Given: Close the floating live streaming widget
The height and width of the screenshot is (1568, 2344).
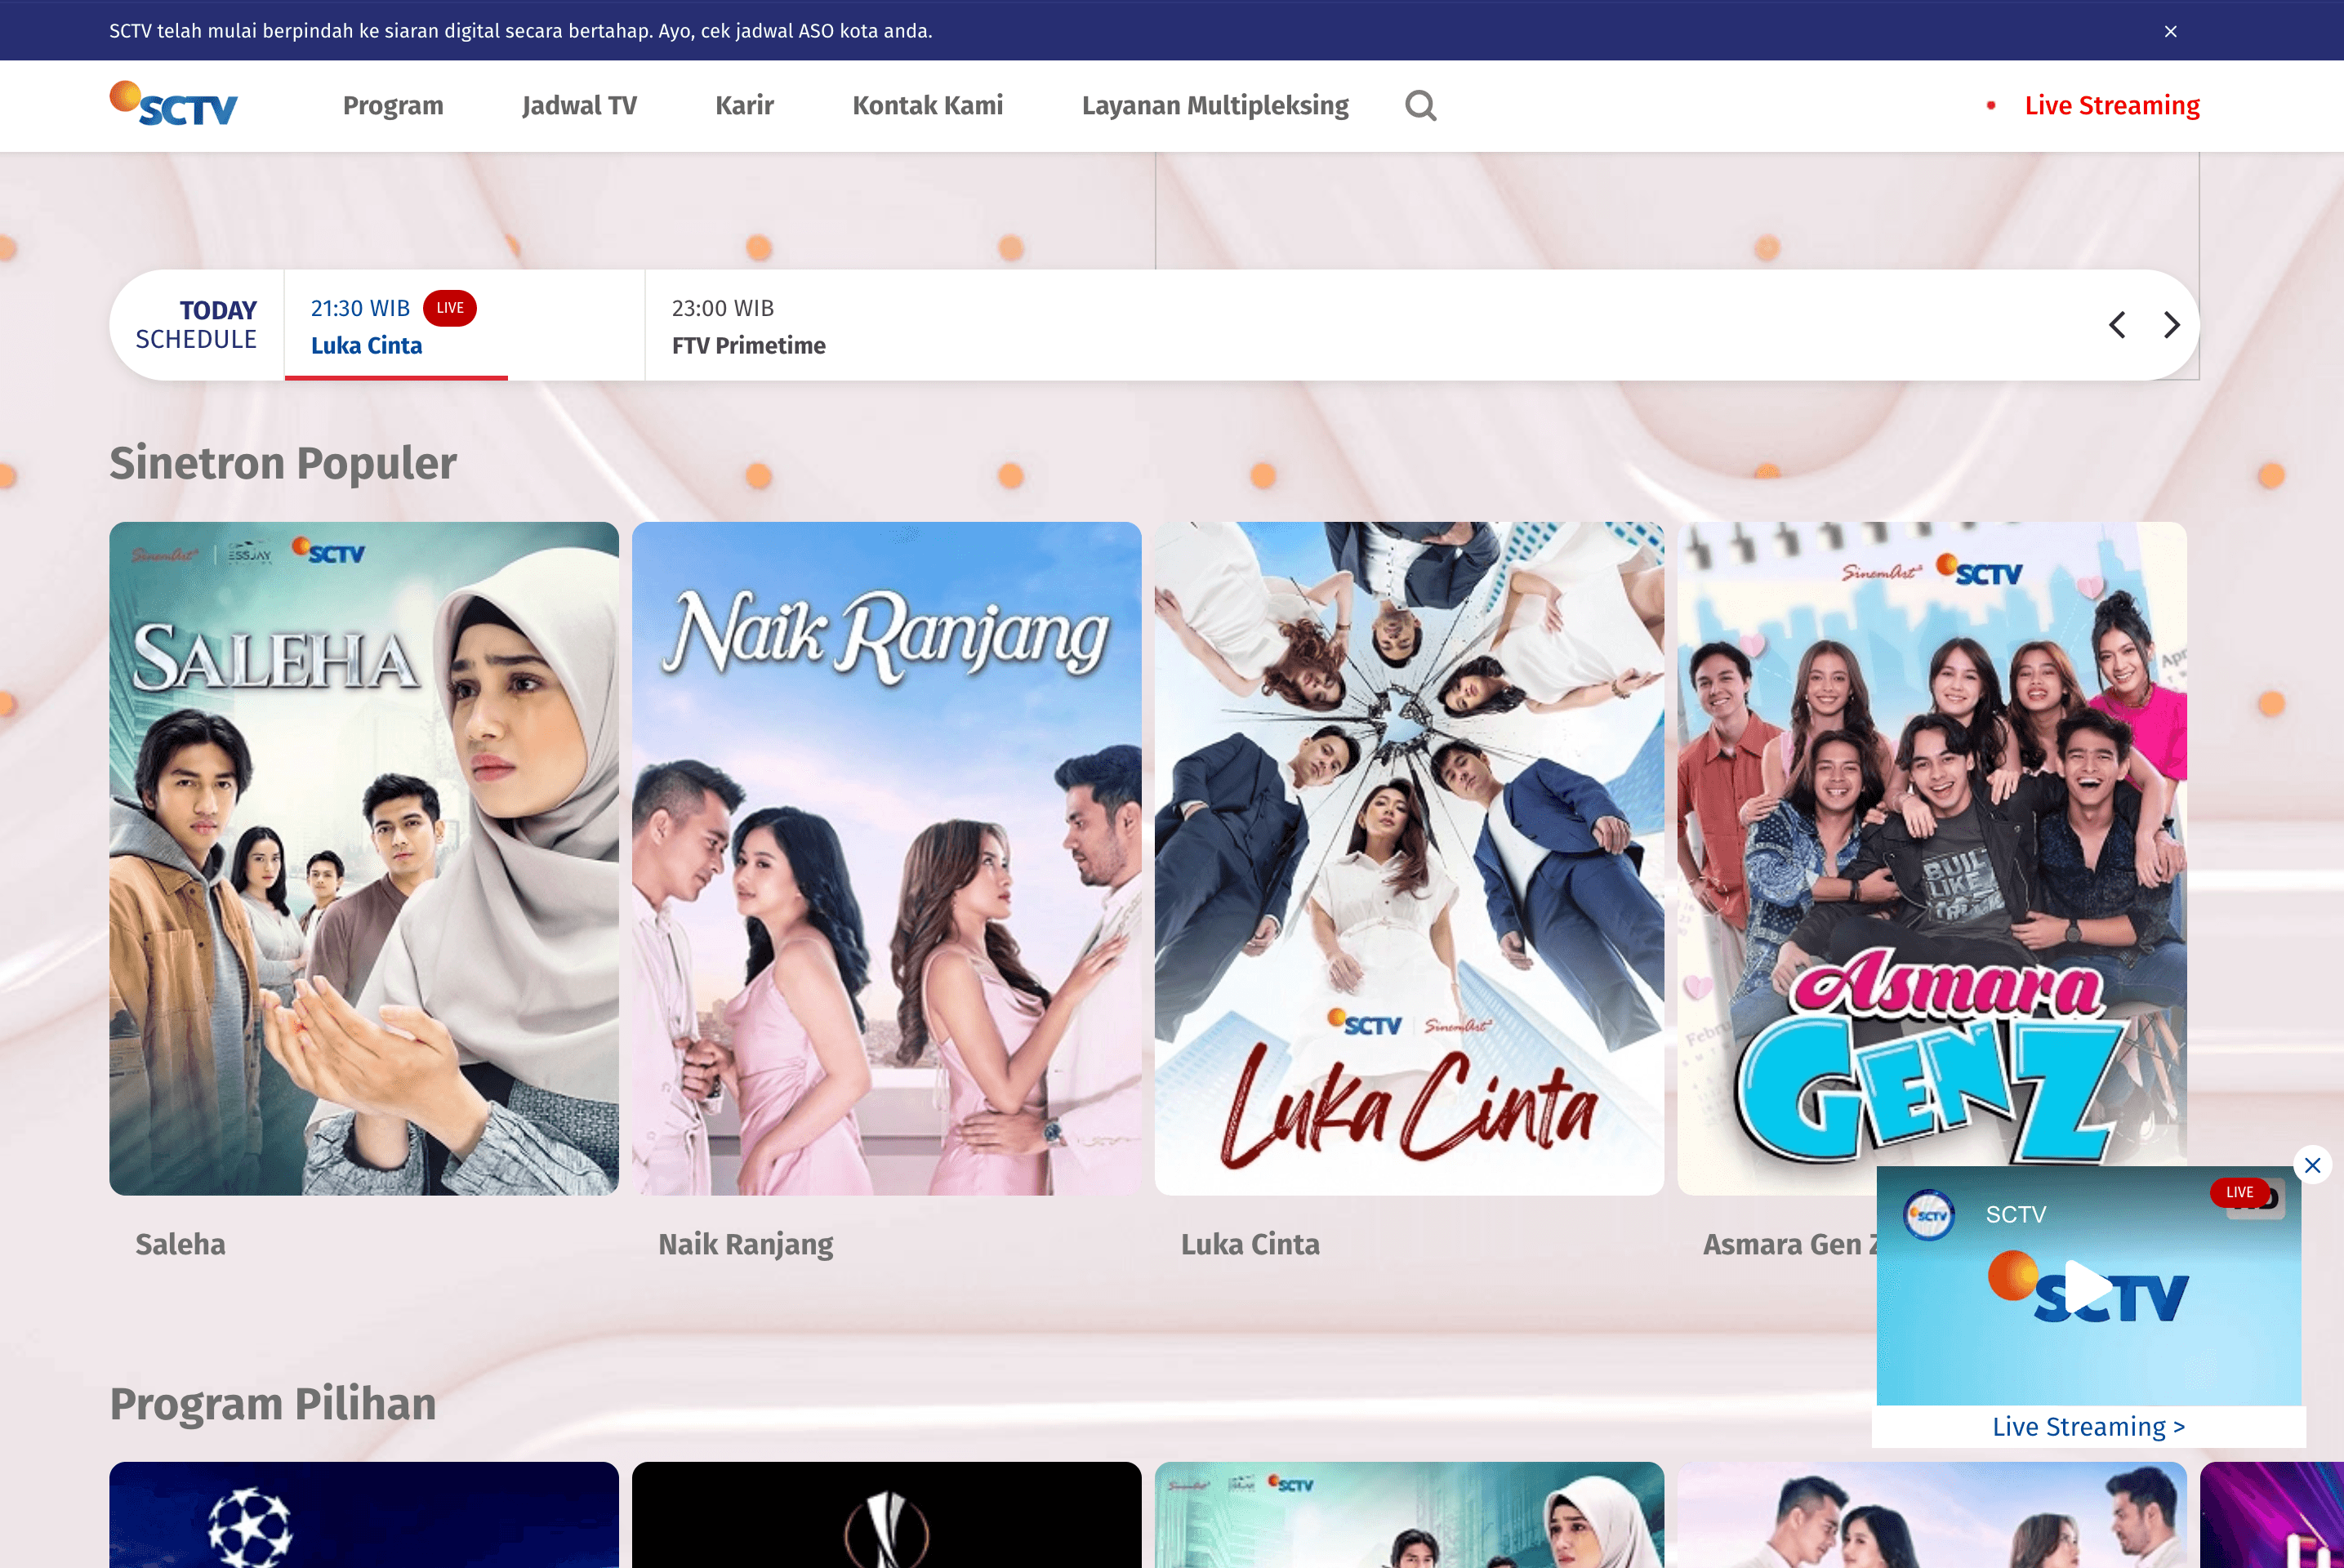Looking at the screenshot, I should tap(2312, 1165).
